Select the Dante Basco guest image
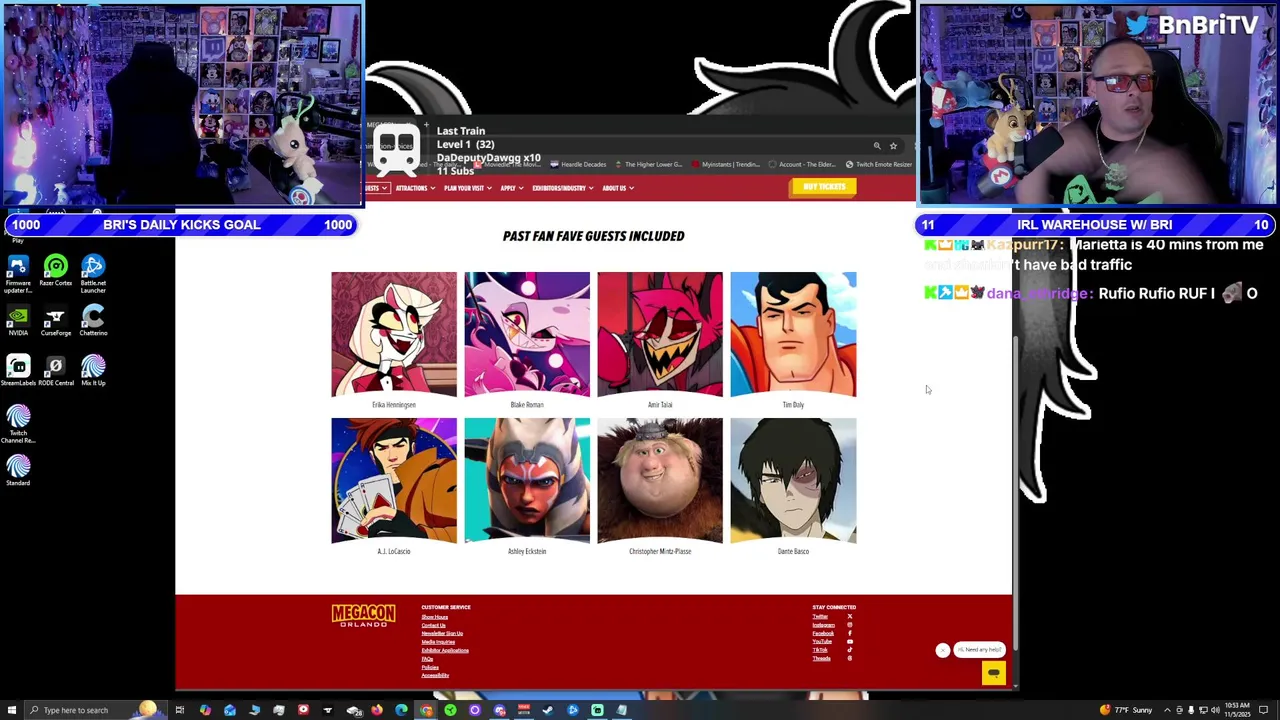This screenshot has height=720, width=1280. 793,481
